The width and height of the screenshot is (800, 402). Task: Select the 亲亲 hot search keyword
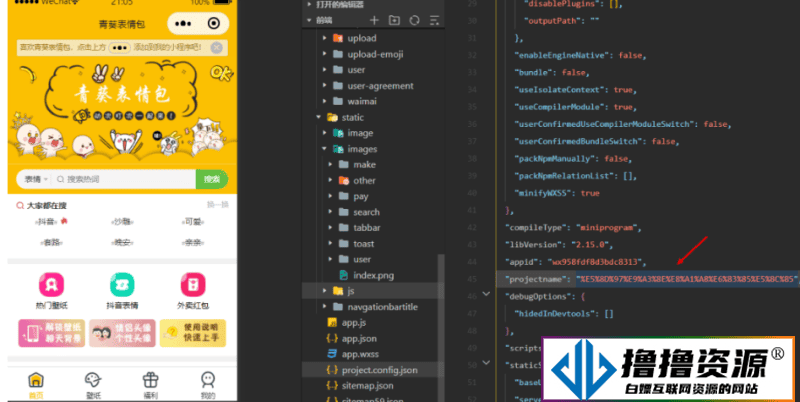coord(193,243)
